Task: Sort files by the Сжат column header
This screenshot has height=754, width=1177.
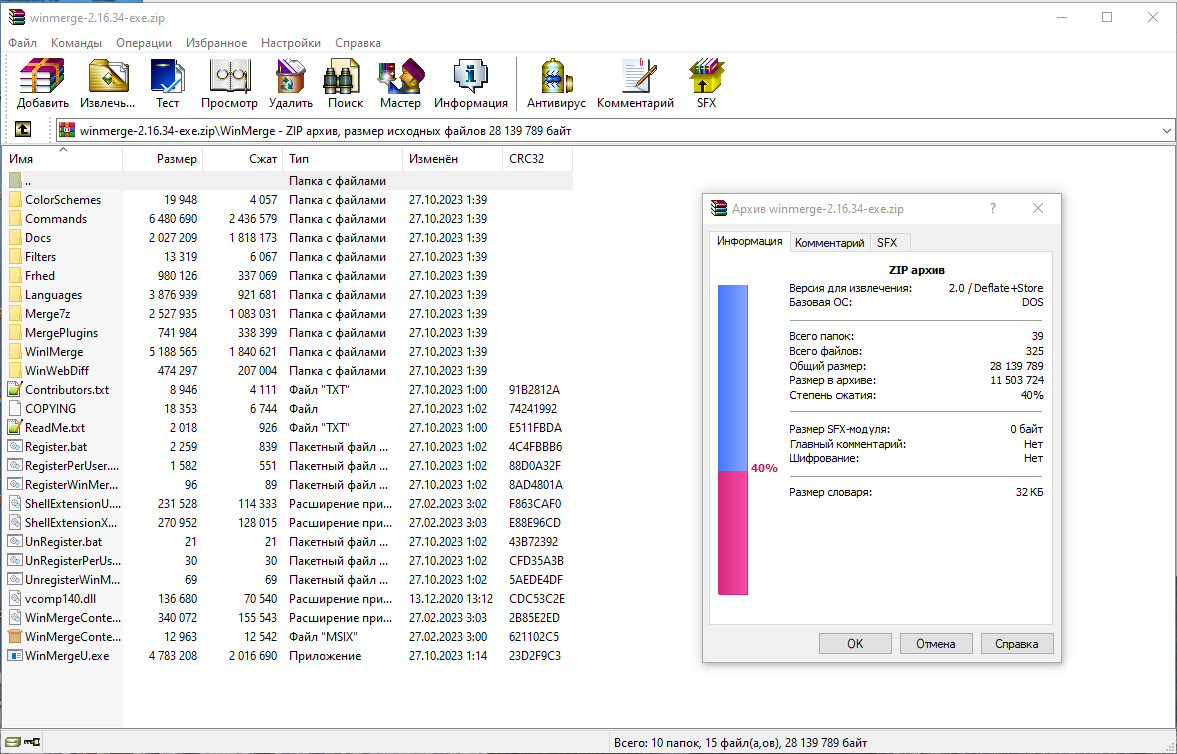Action: pyautogui.click(x=243, y=159)
